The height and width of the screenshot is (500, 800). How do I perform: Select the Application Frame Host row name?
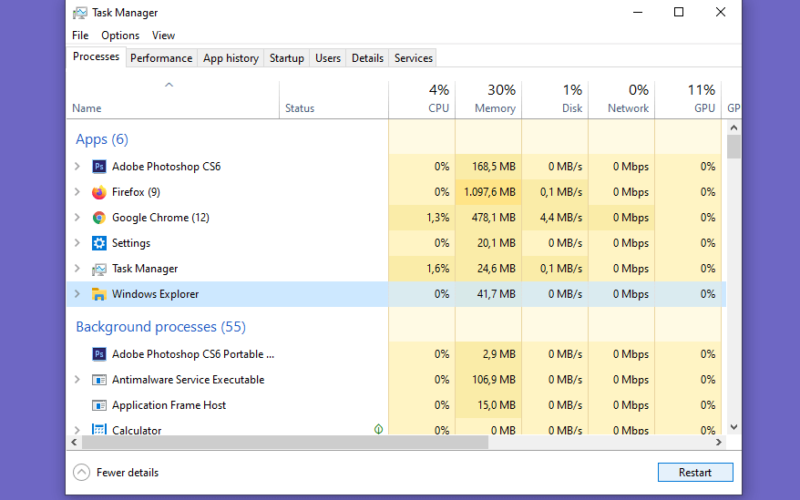pyautogui.click(x=169, y=405)
